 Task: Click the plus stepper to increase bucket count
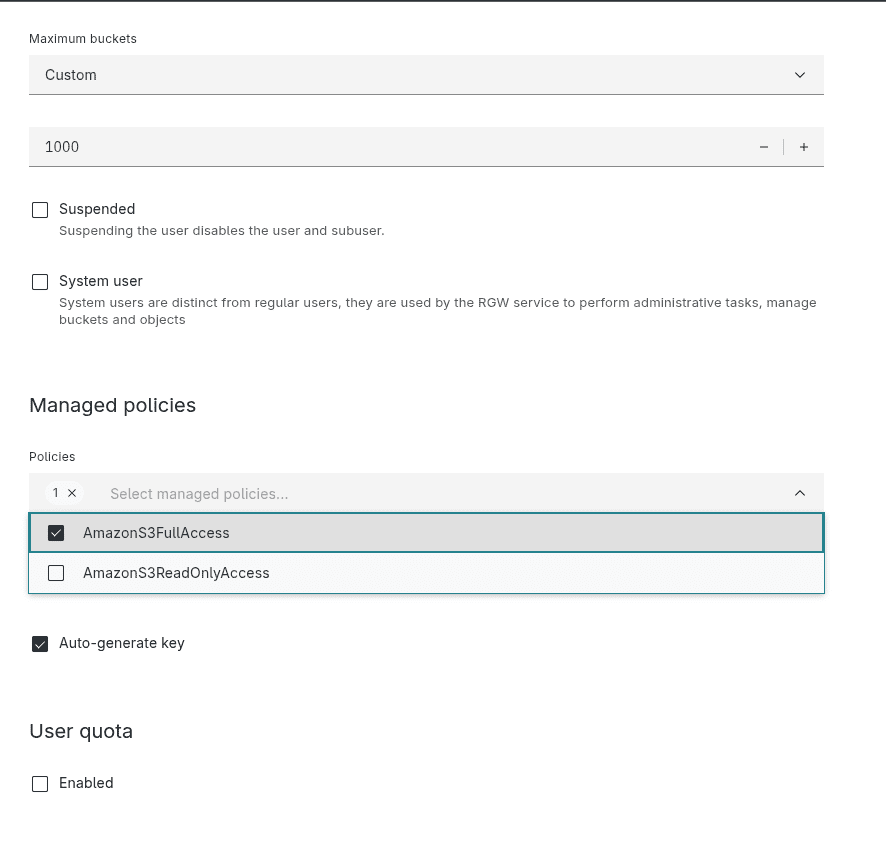[x=803, y=147]
